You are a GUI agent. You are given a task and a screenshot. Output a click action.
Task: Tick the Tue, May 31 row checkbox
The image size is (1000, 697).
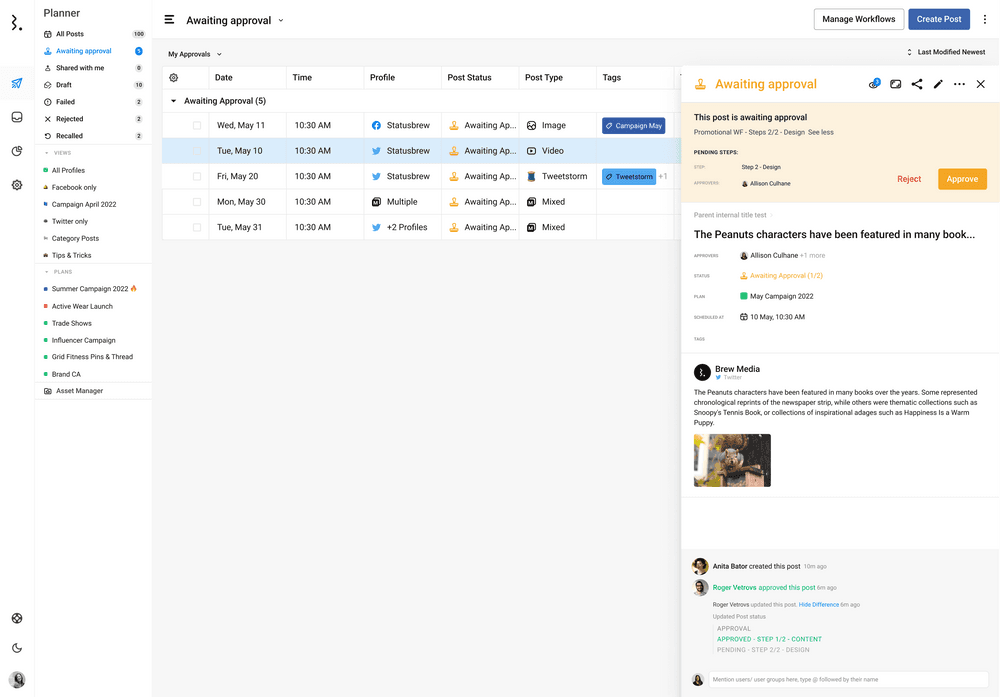click(x=197, y=228)
